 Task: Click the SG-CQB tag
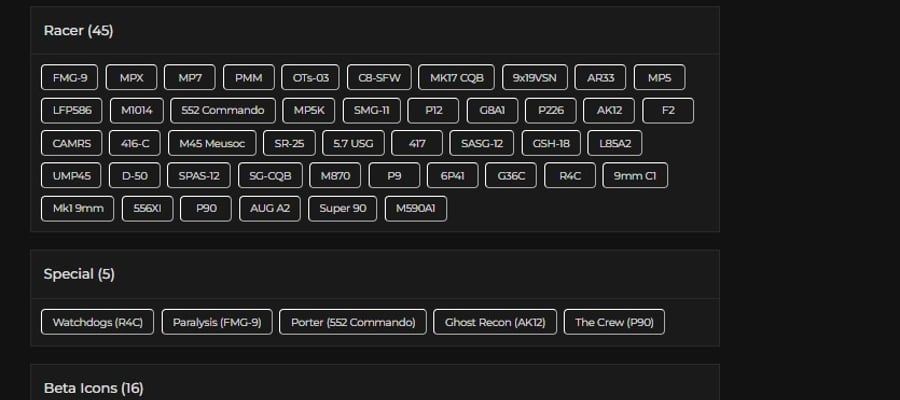(x=270, y=176)
